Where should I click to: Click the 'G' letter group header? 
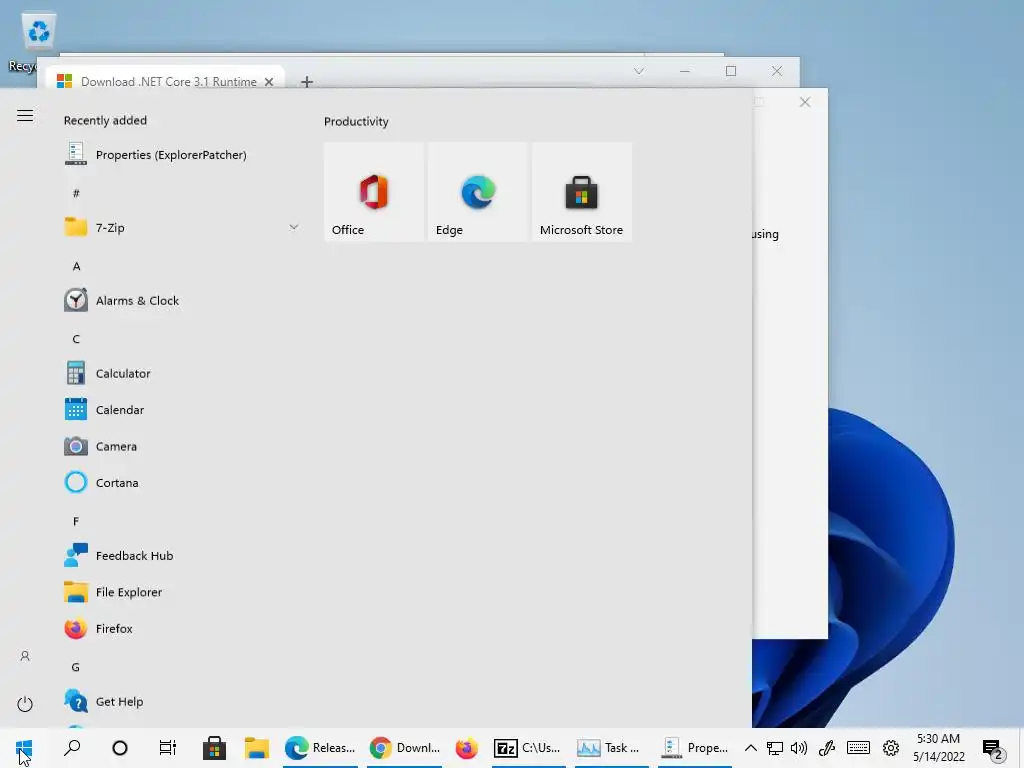click(x=76, y=667)
